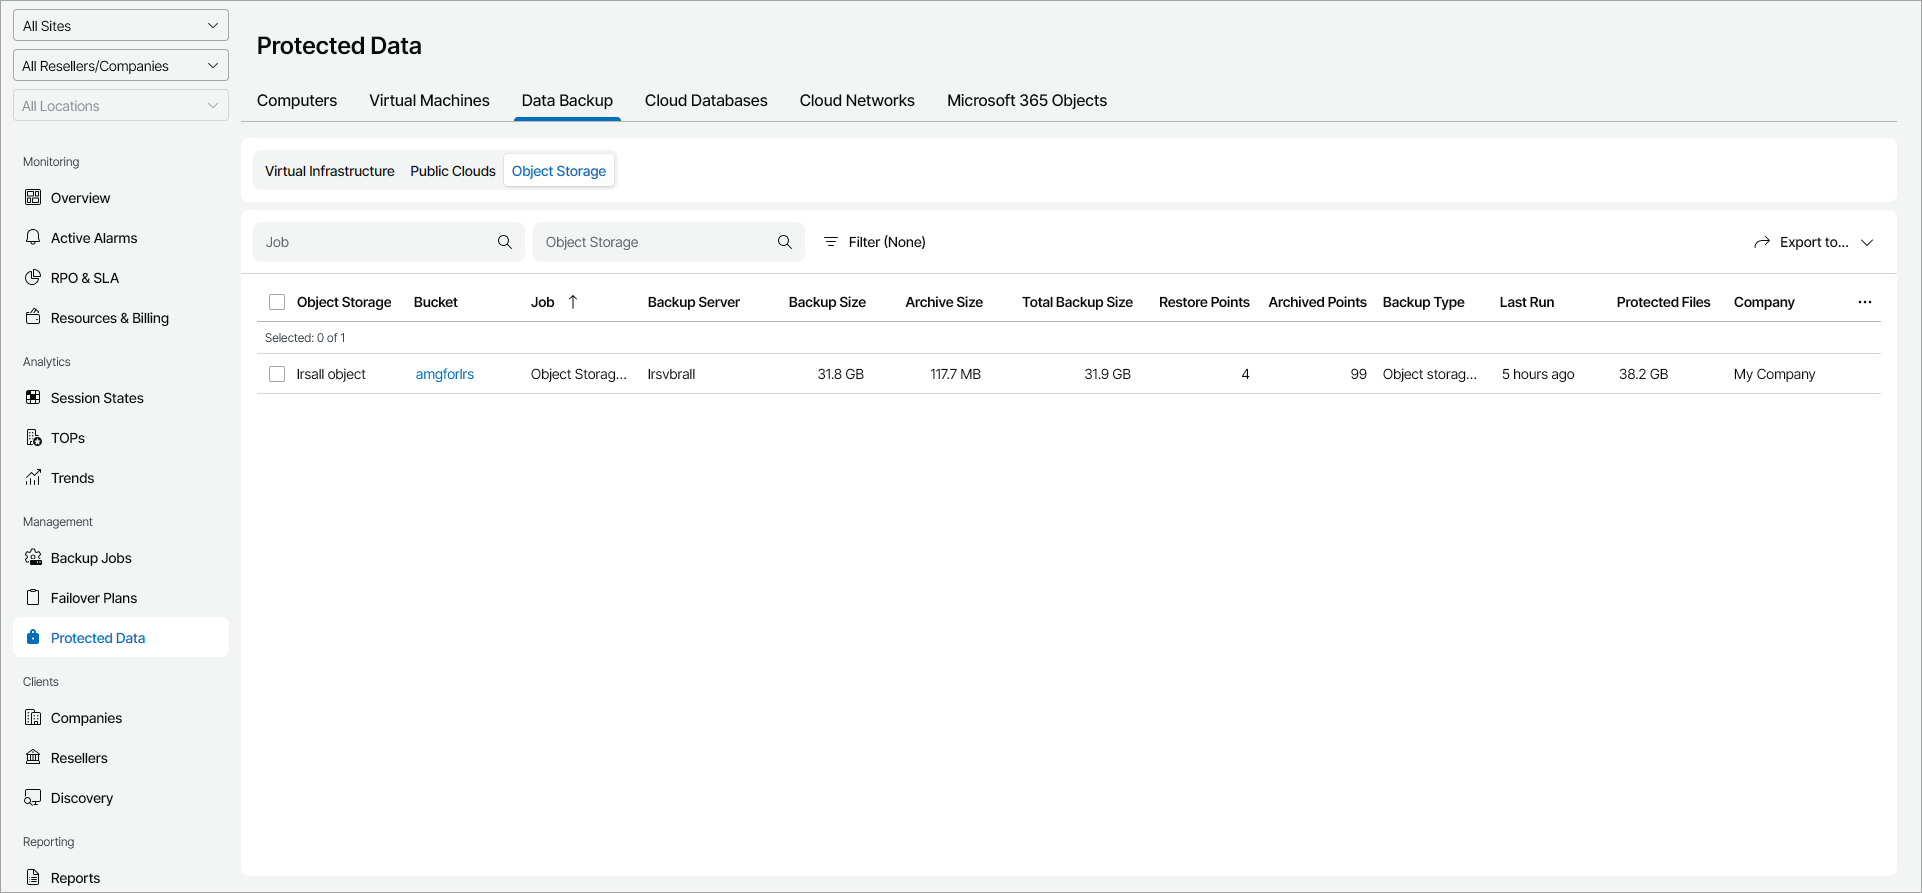The image size is (1922, 893).
Task: Expand the All Sites dropdown
Action: [121, 26]
